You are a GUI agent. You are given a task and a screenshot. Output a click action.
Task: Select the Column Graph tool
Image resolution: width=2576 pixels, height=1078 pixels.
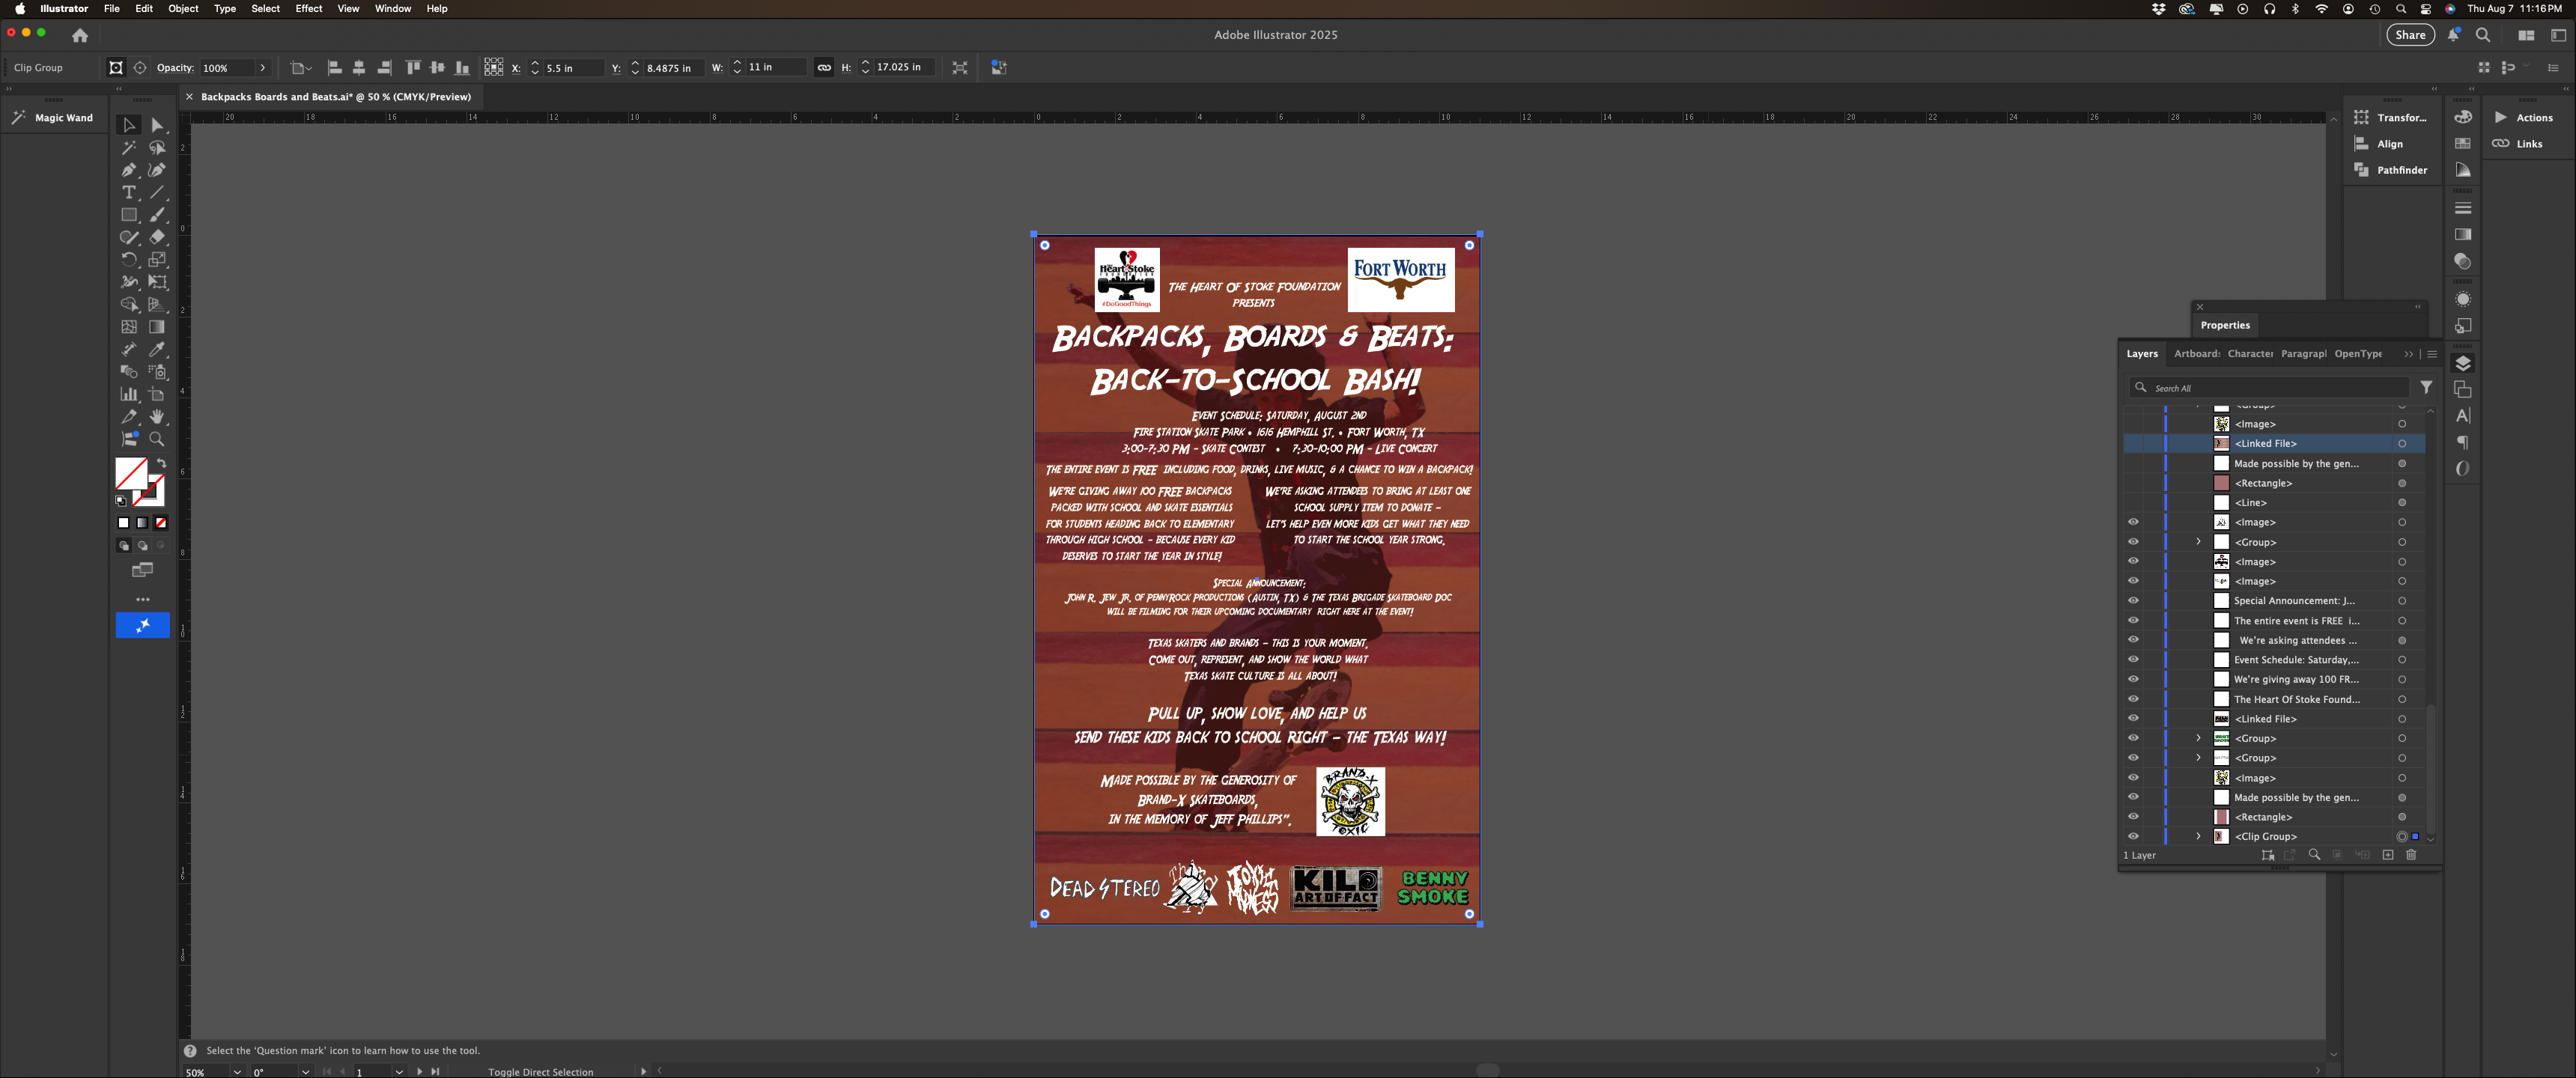pyautogui.click(x=129, y=394)
